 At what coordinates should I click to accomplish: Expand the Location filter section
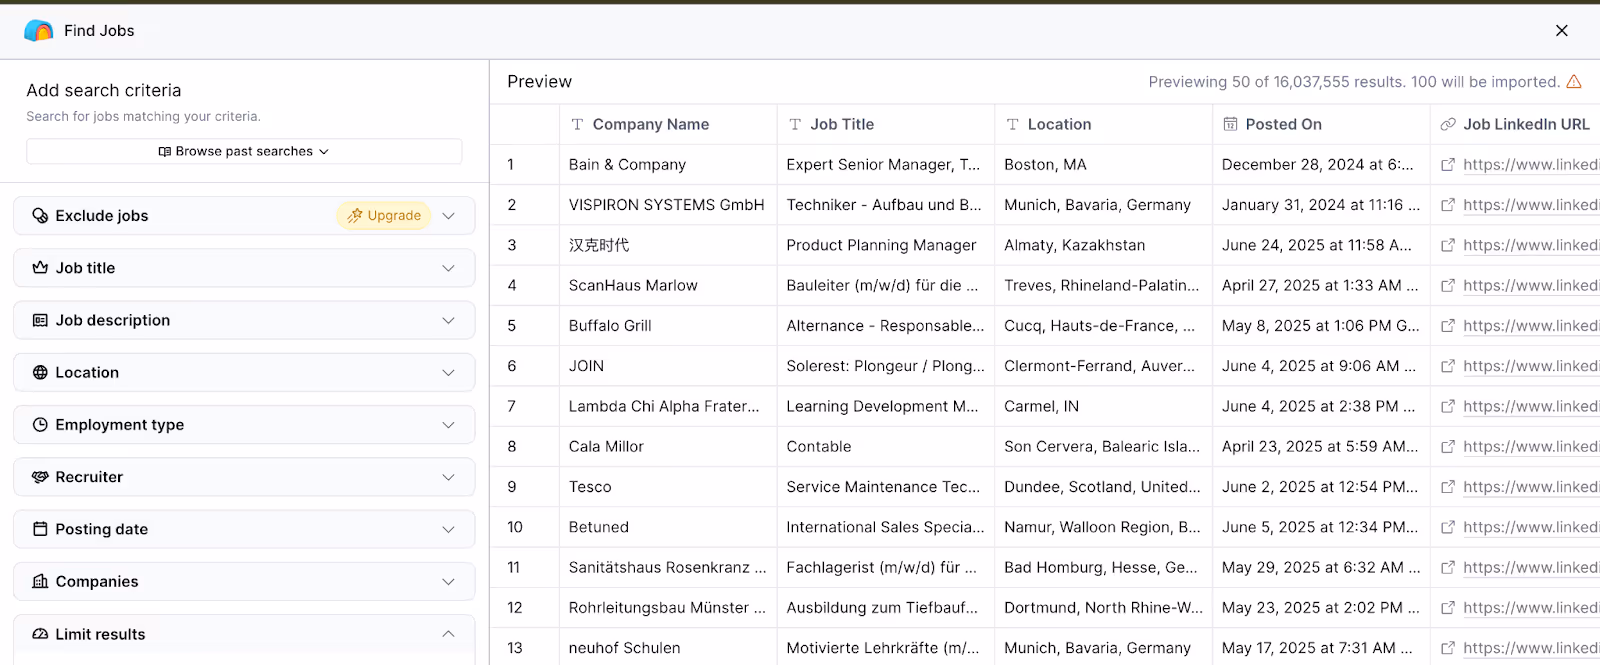click(x=244, y=372)
